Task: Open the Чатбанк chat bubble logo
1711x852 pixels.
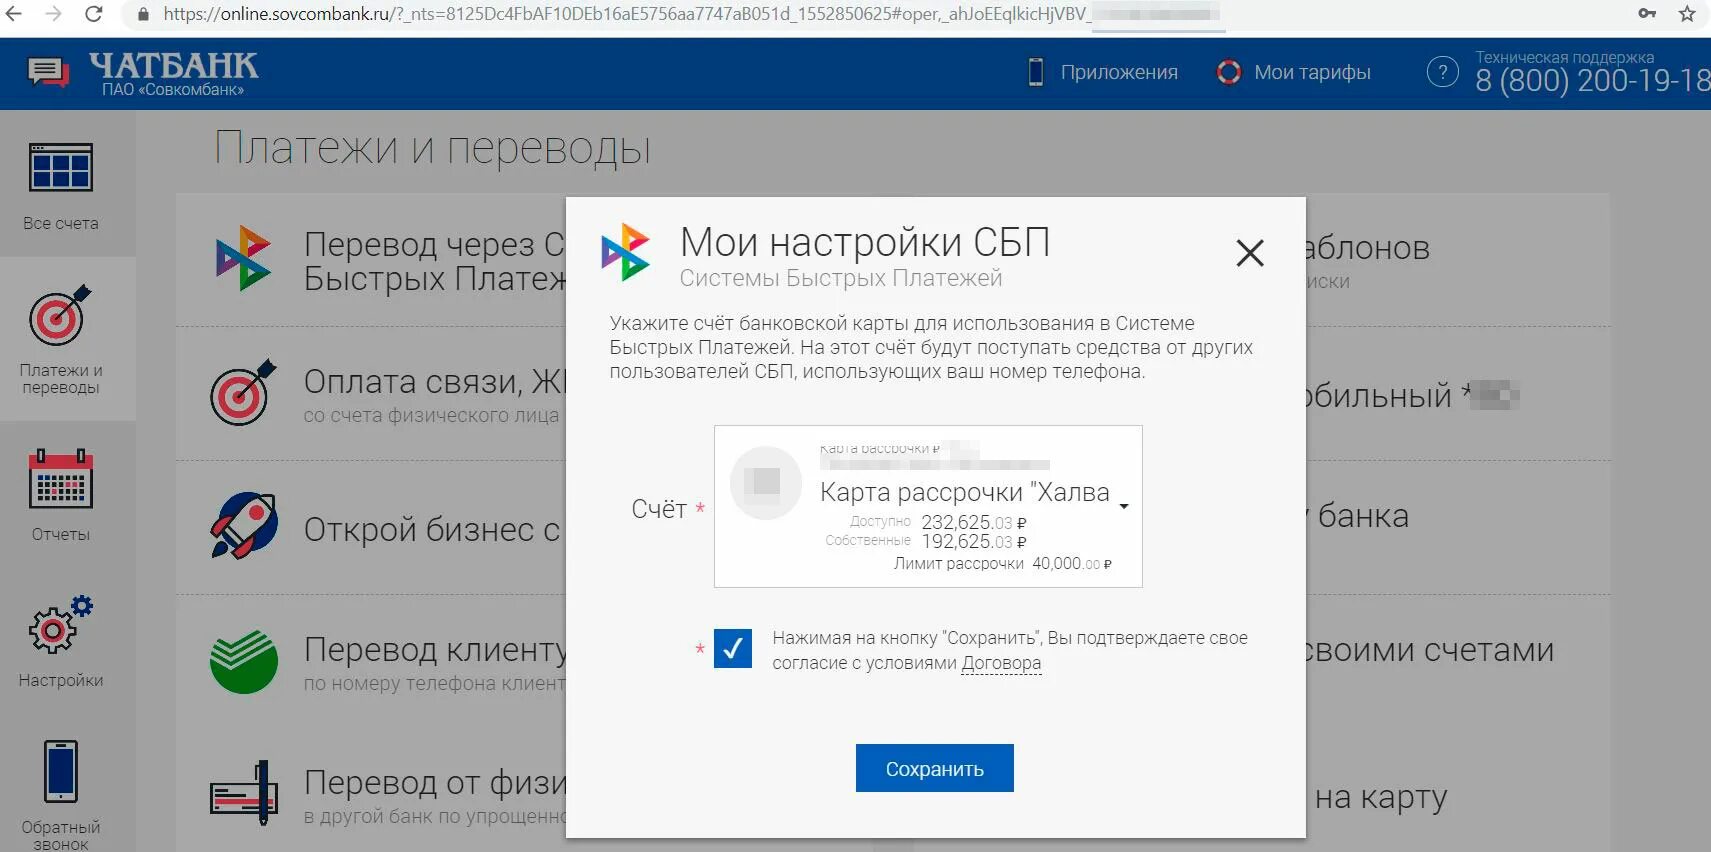Action: pos(49,72)
